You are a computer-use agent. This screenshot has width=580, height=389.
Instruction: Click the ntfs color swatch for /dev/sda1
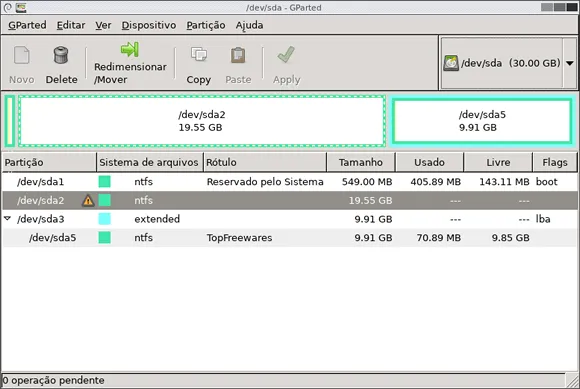coord(105,182)
